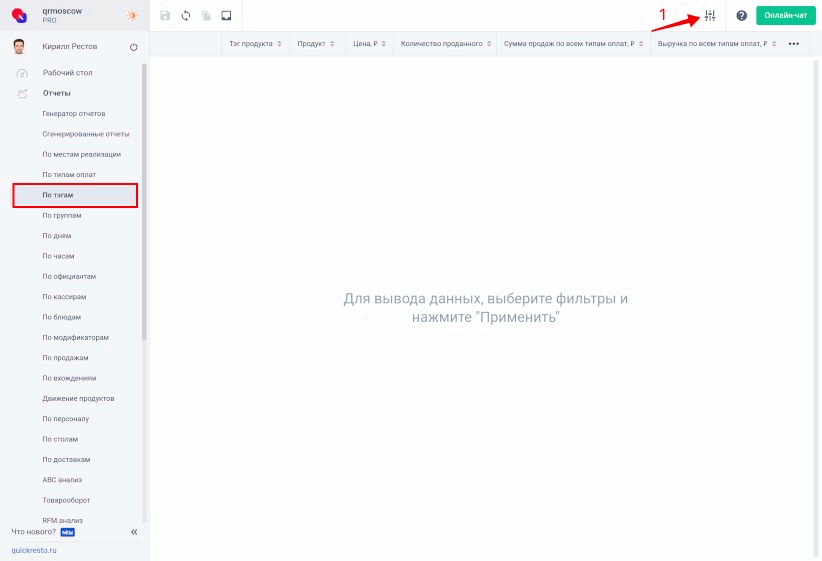Open the Онлайн-чат button
Screen dimensions: 822x561
click(785, 16)
